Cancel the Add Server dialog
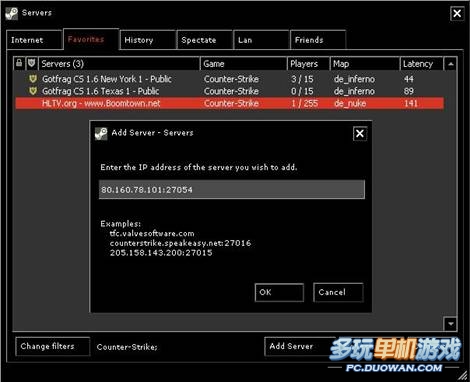Screen dimensions: 470x382 (x=338, y=292)
